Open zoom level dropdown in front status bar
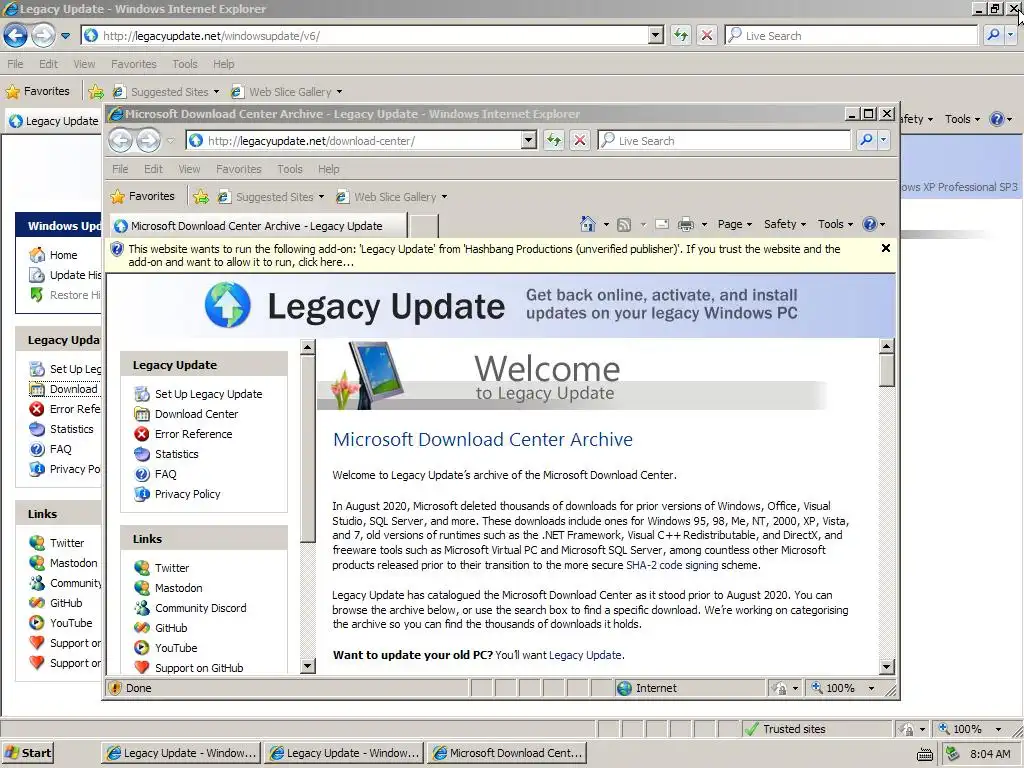 tap(871, 688)
